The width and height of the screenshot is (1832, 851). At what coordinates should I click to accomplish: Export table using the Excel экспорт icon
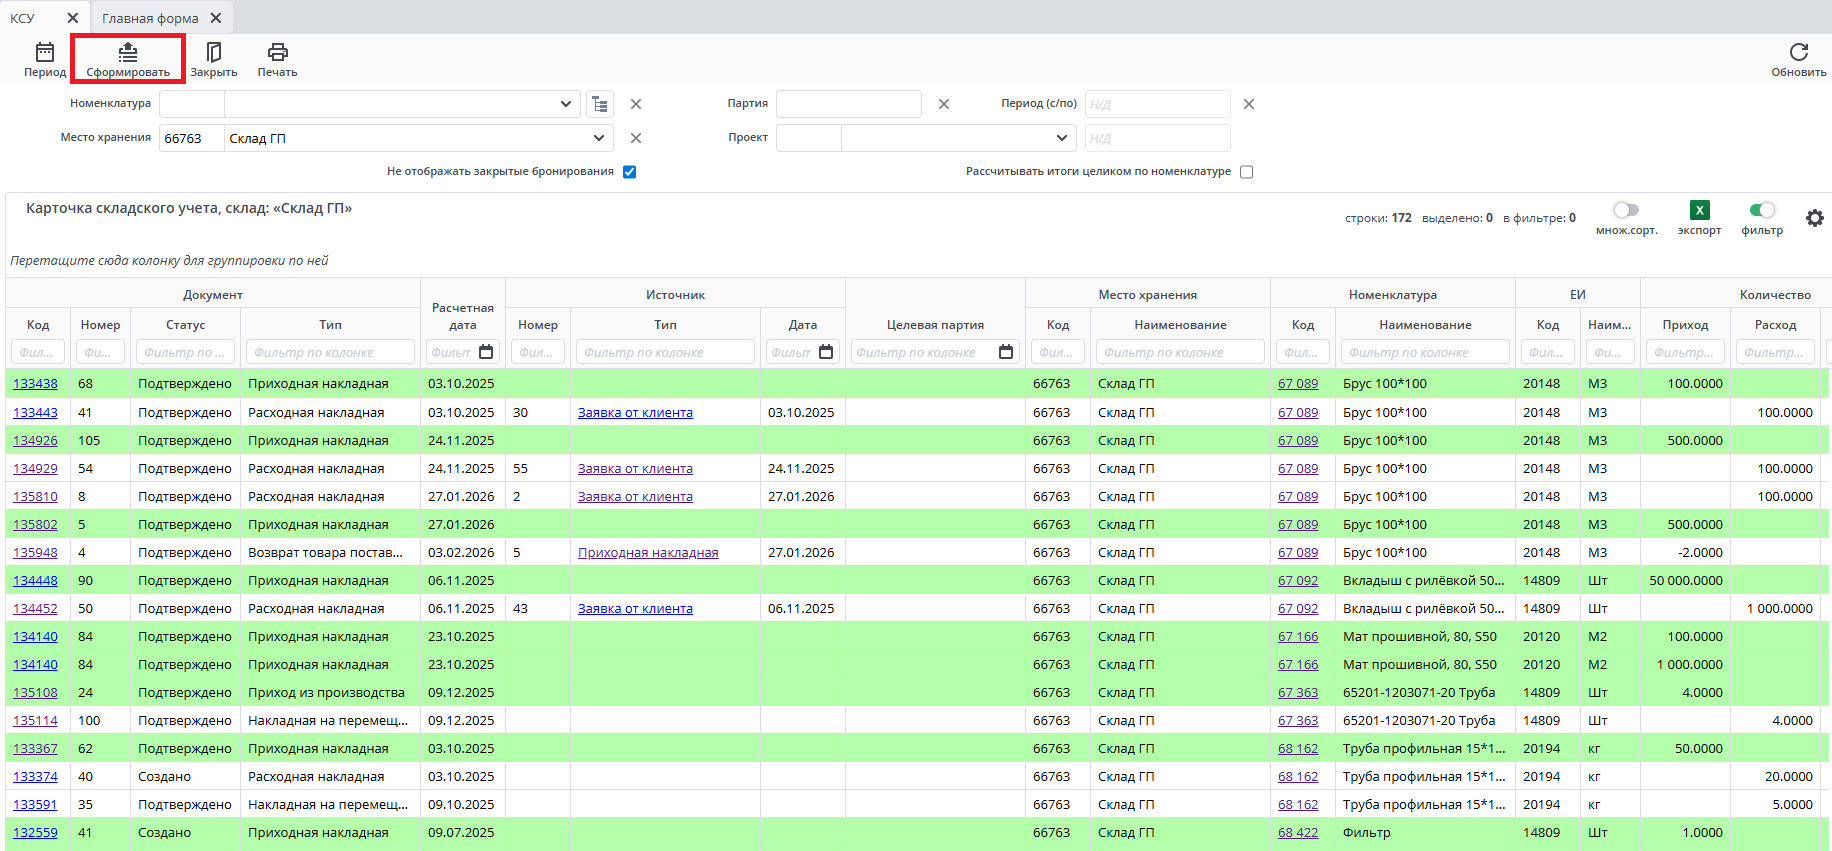[x=1699, y=210]
